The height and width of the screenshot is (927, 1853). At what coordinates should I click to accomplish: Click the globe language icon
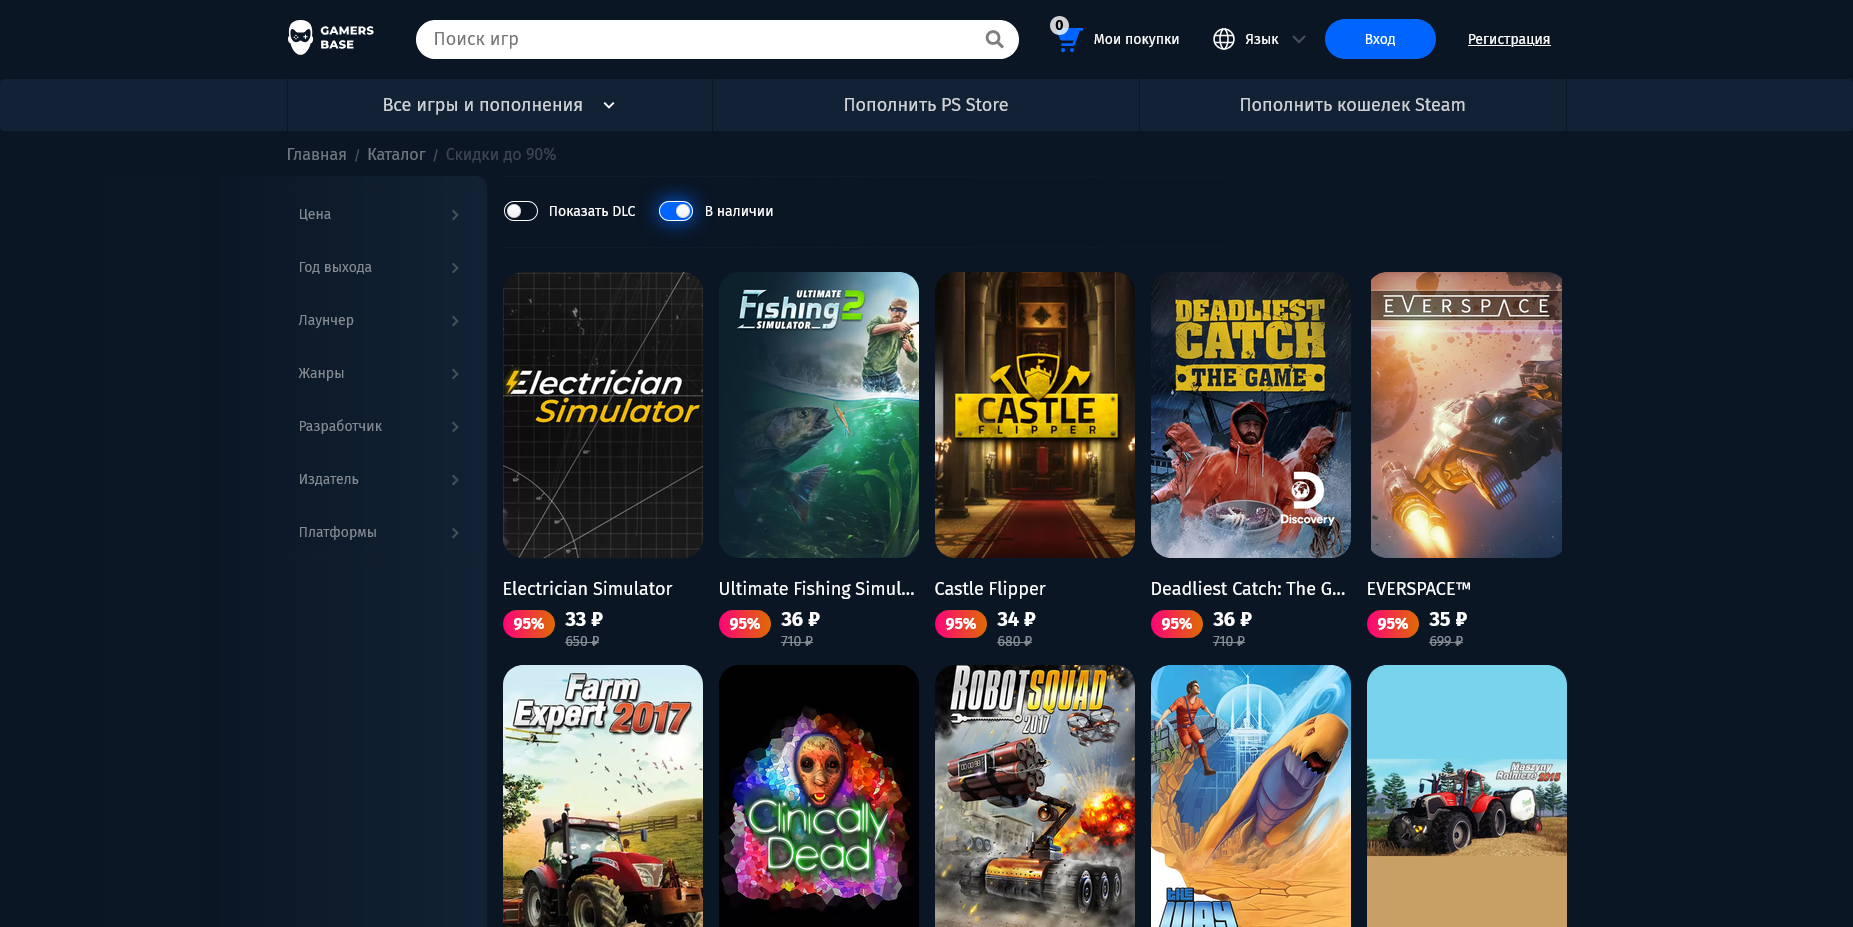(1224, 39)
